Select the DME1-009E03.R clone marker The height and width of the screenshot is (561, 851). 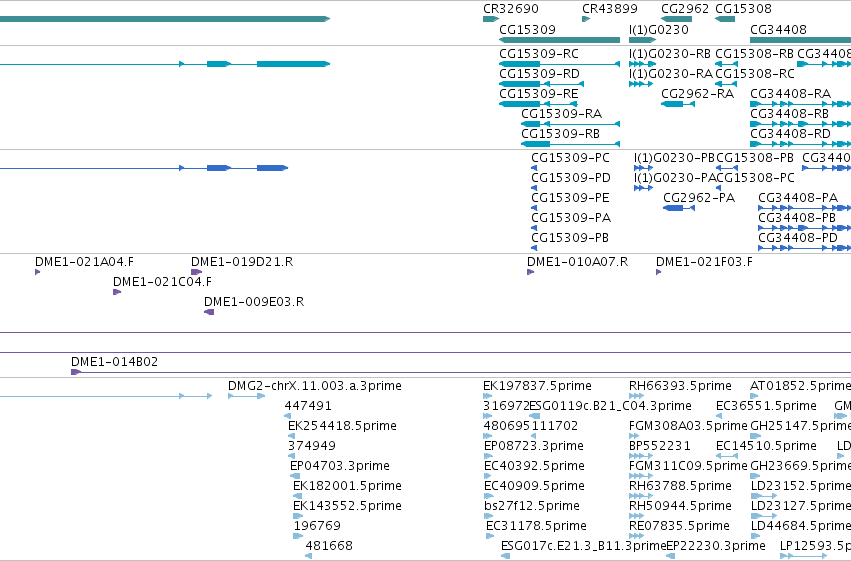209,312
